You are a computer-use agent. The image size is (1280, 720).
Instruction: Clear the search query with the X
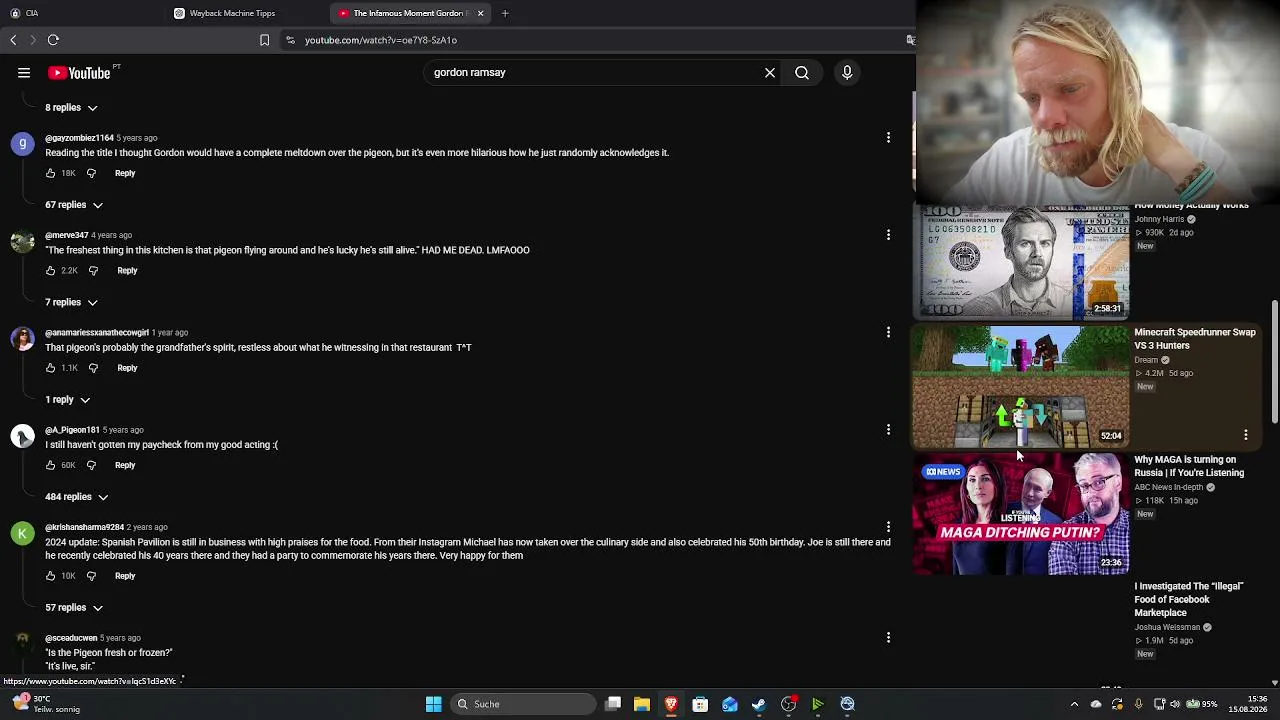(770, 73)
